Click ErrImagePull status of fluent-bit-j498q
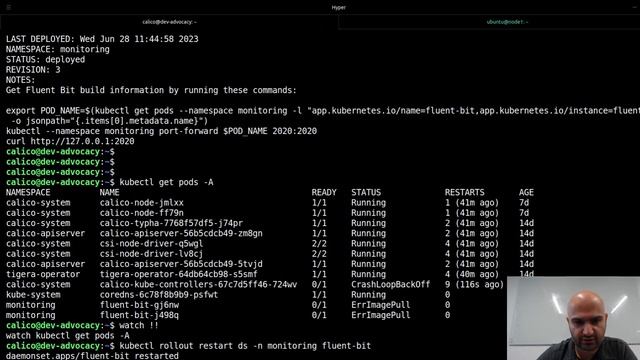This screenshot has width=640, height=360. 380,315
